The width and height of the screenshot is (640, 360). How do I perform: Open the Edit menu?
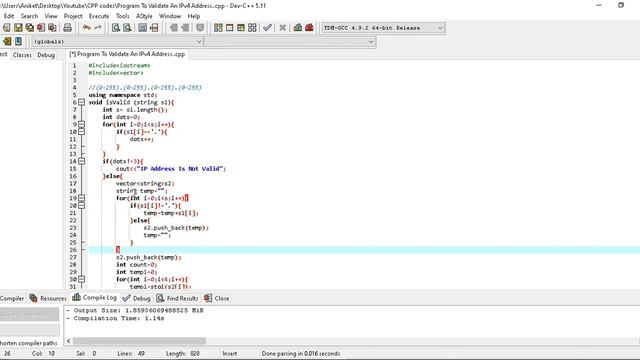(x=9, y=16)
